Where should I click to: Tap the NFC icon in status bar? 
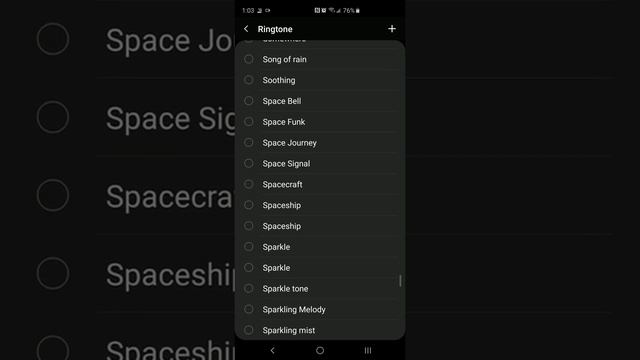click(317, 11)
